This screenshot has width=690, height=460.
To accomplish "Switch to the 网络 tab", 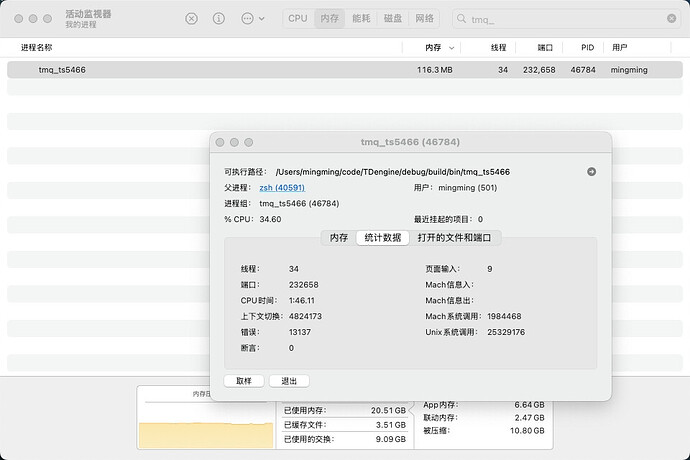I will coord(425,18).
